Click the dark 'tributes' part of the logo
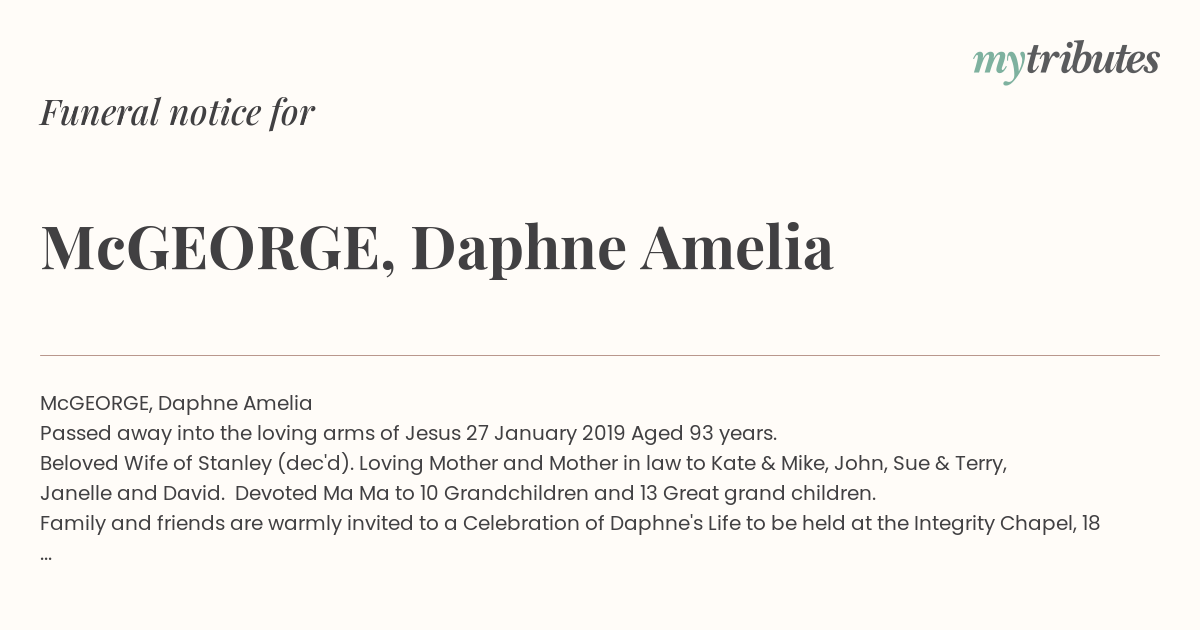 (x=1093, y=60)
